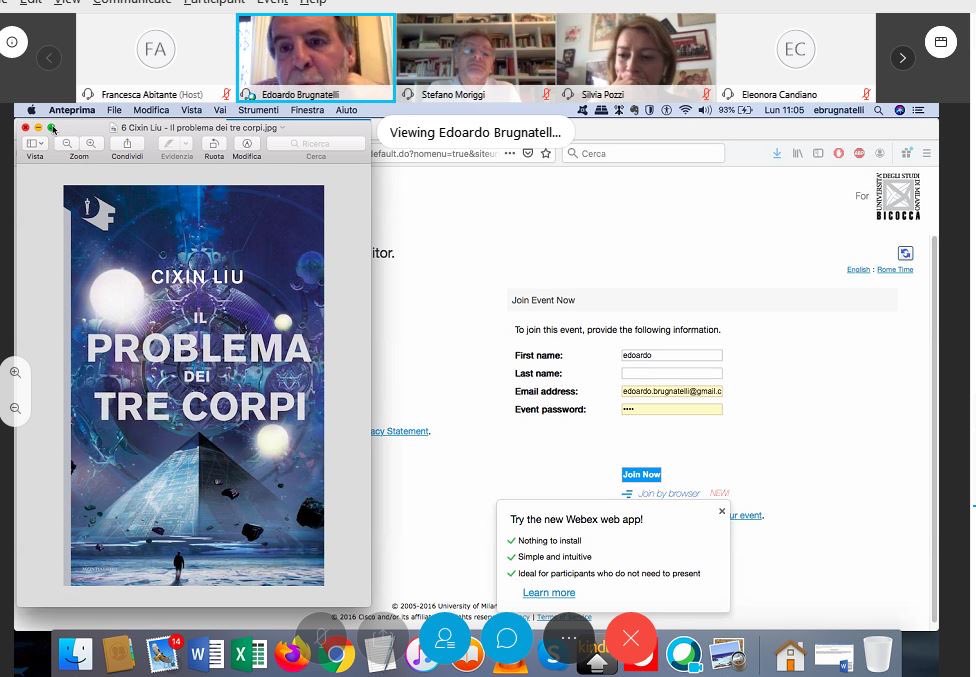Click Eleonora Candiano avatar tile
Image resolution: width=976 pixels, height=677 pixels.
click(x=795, y=58)
